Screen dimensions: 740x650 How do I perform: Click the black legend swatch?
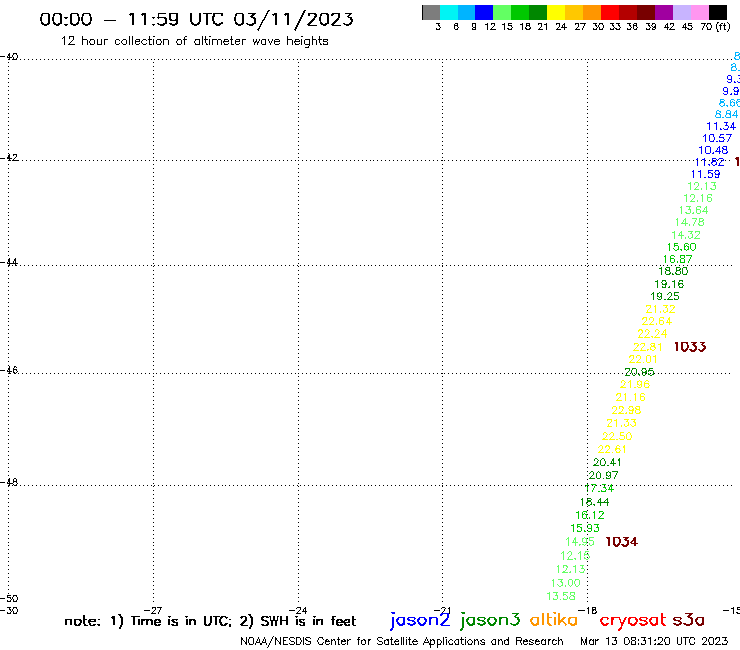click(717, 12)
